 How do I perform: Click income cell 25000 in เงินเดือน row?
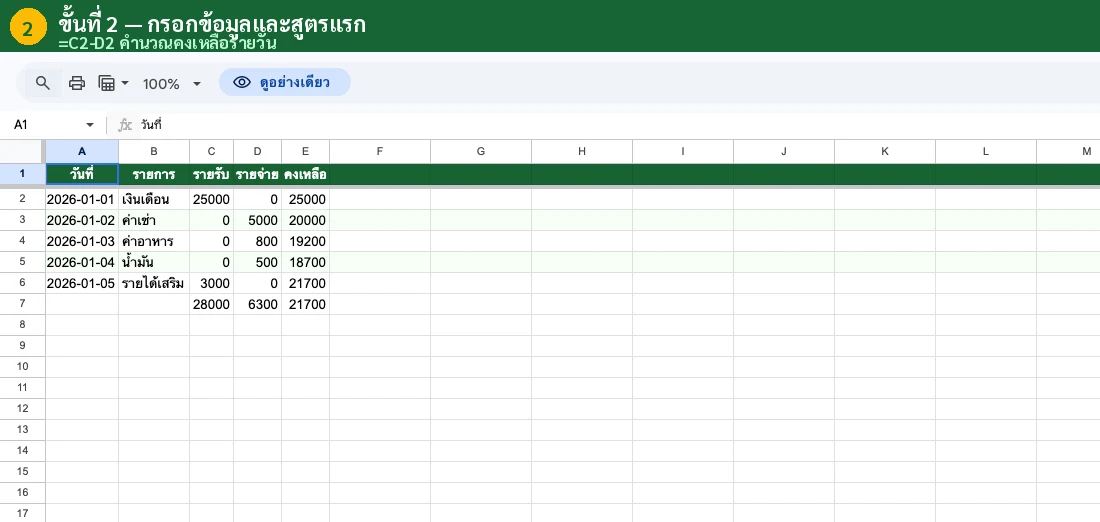click(x=211, y=199)
